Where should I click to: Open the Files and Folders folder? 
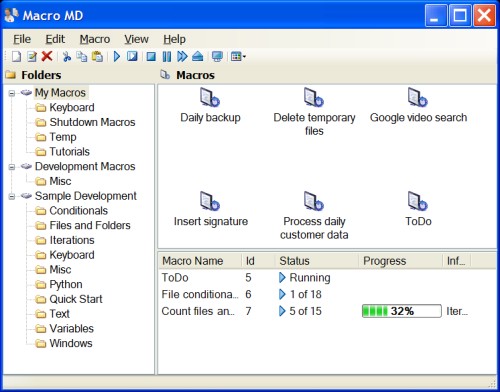point(90,225)
